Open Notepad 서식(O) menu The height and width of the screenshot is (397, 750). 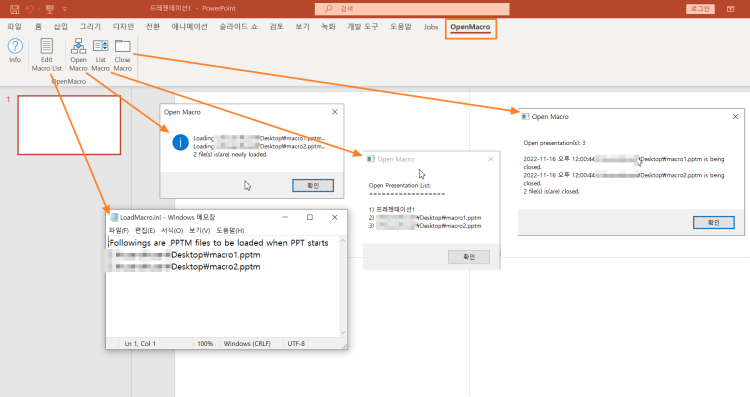172,231
